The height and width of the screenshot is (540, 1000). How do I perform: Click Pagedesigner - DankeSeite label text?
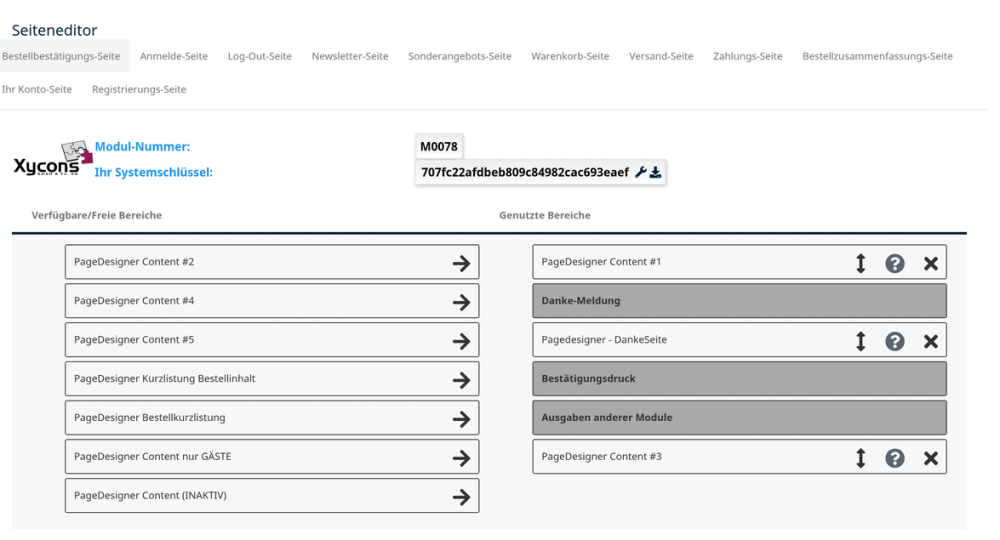tap(604, 340)
